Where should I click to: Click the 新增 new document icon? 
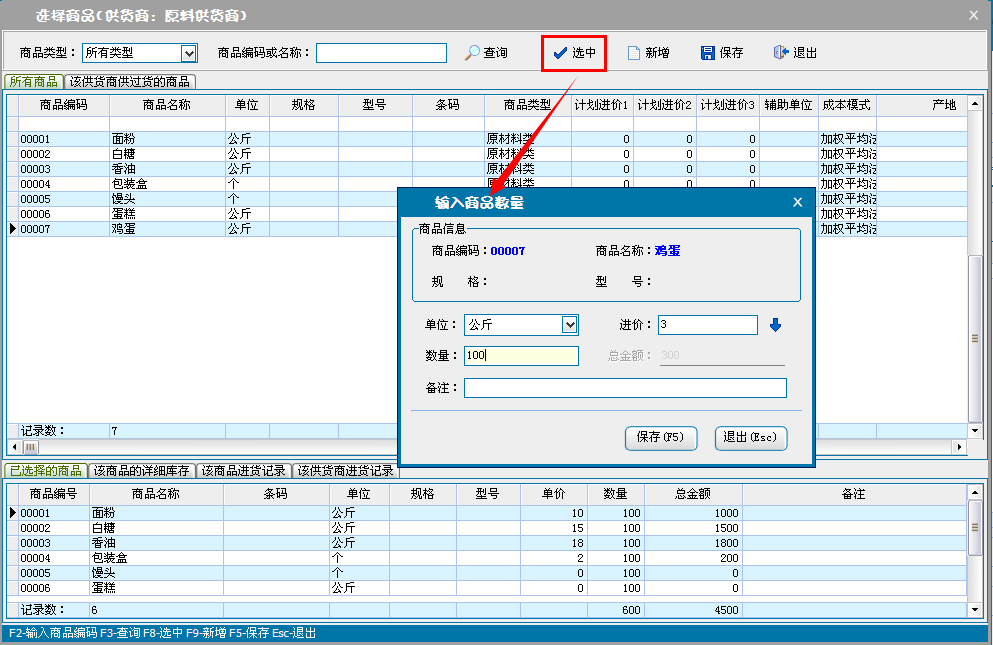click(634, 53)
